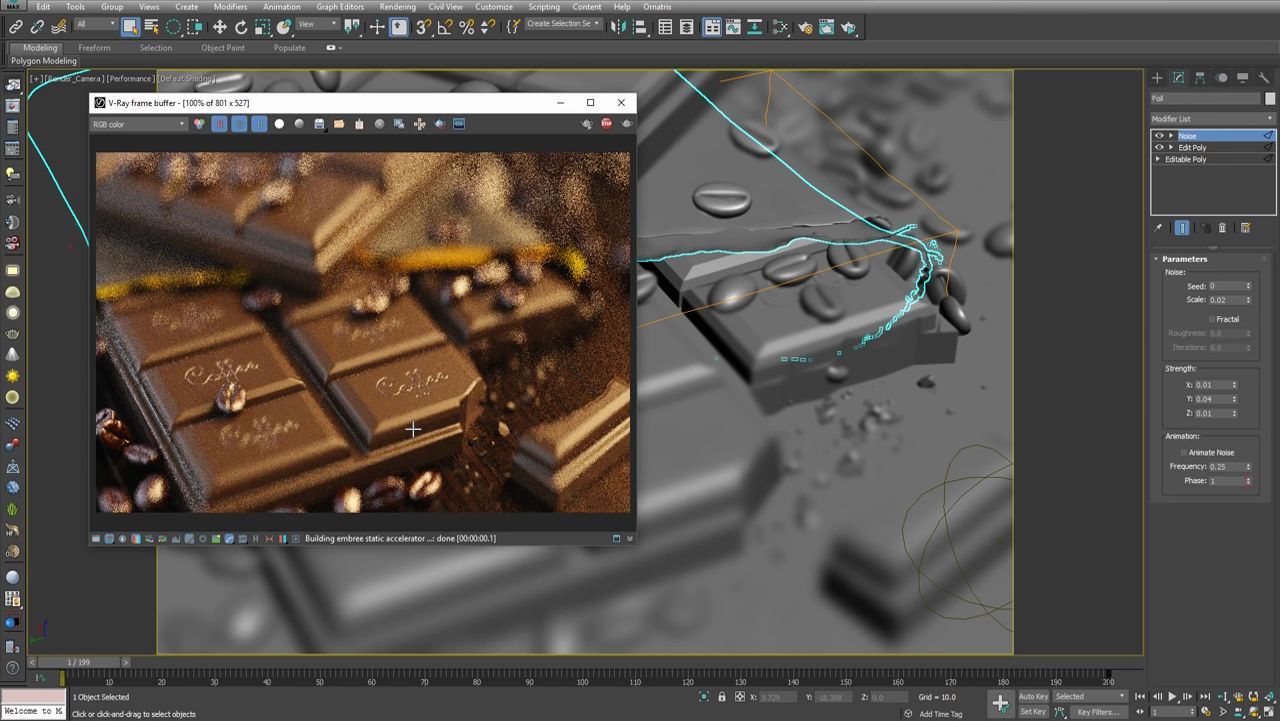This screenshot has height=721, width=1280.
Task: Stop the V-Ray render with the stop icon
Action: coord(606,123)
